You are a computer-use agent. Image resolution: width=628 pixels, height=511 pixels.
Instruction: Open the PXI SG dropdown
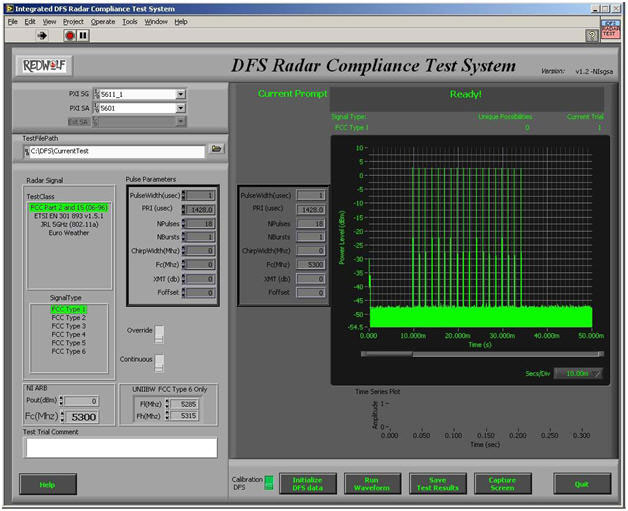[181, 94]
